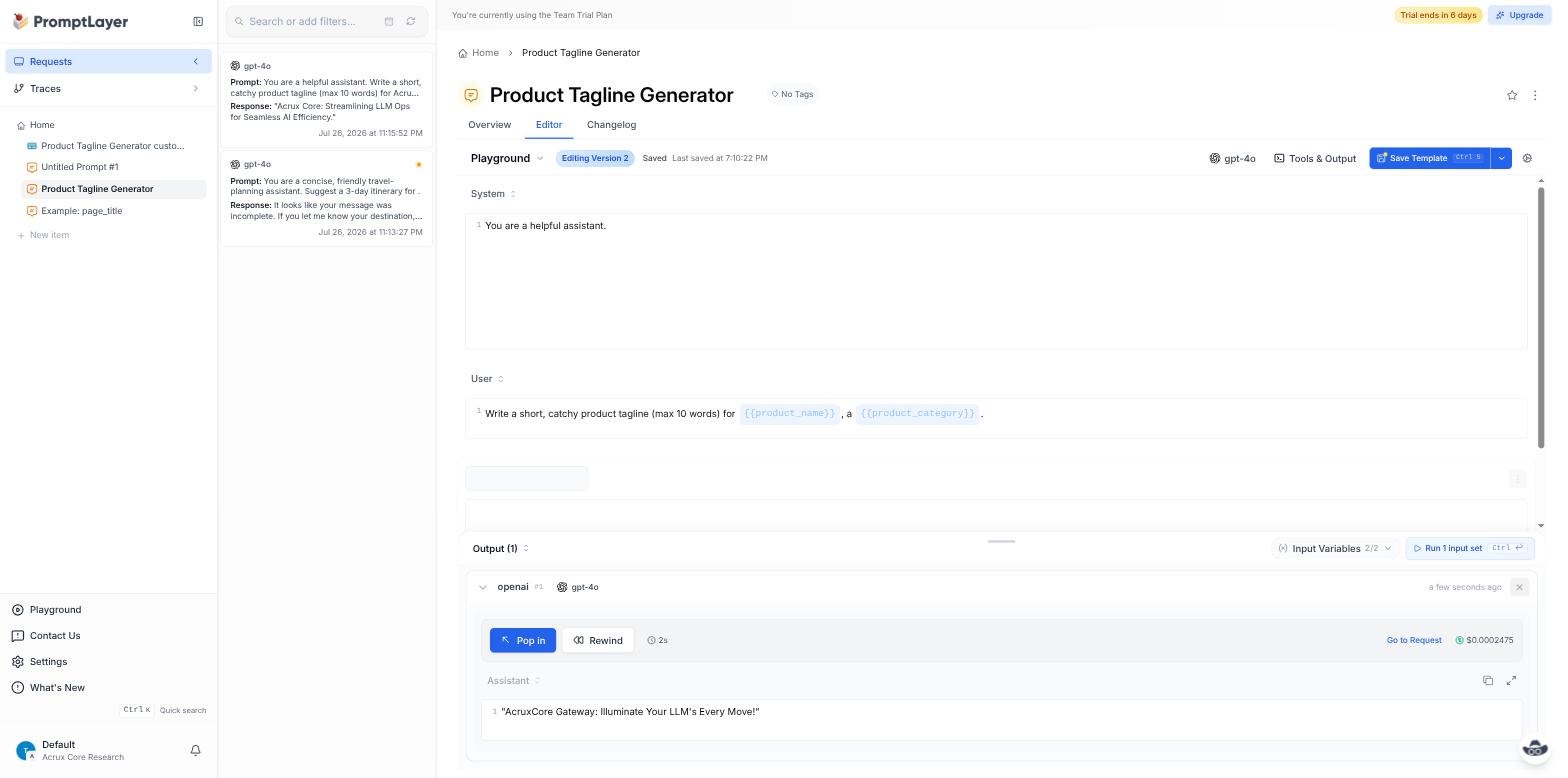
Task: Open the calendar date filter icon
Action: (388, 21)
